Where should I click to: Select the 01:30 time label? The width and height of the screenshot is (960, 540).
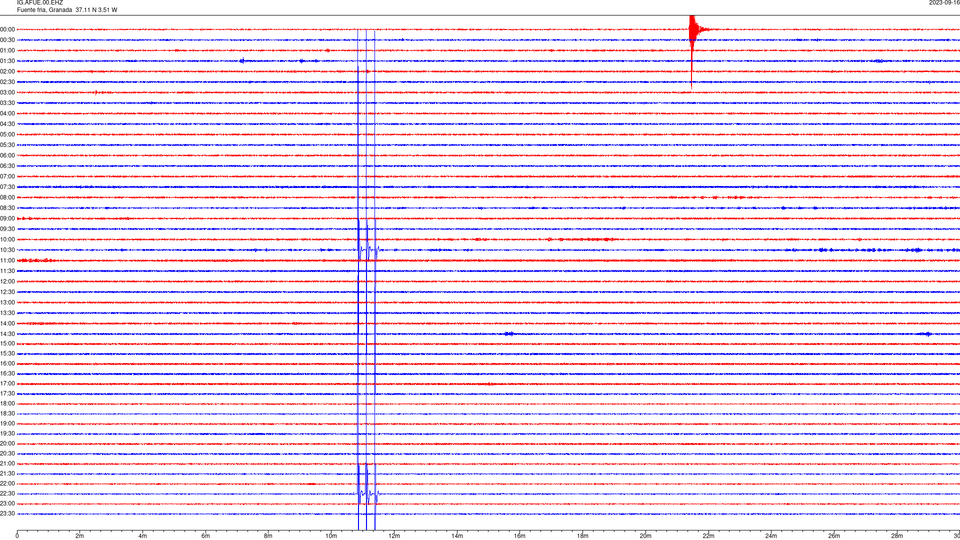click(7, 61)
